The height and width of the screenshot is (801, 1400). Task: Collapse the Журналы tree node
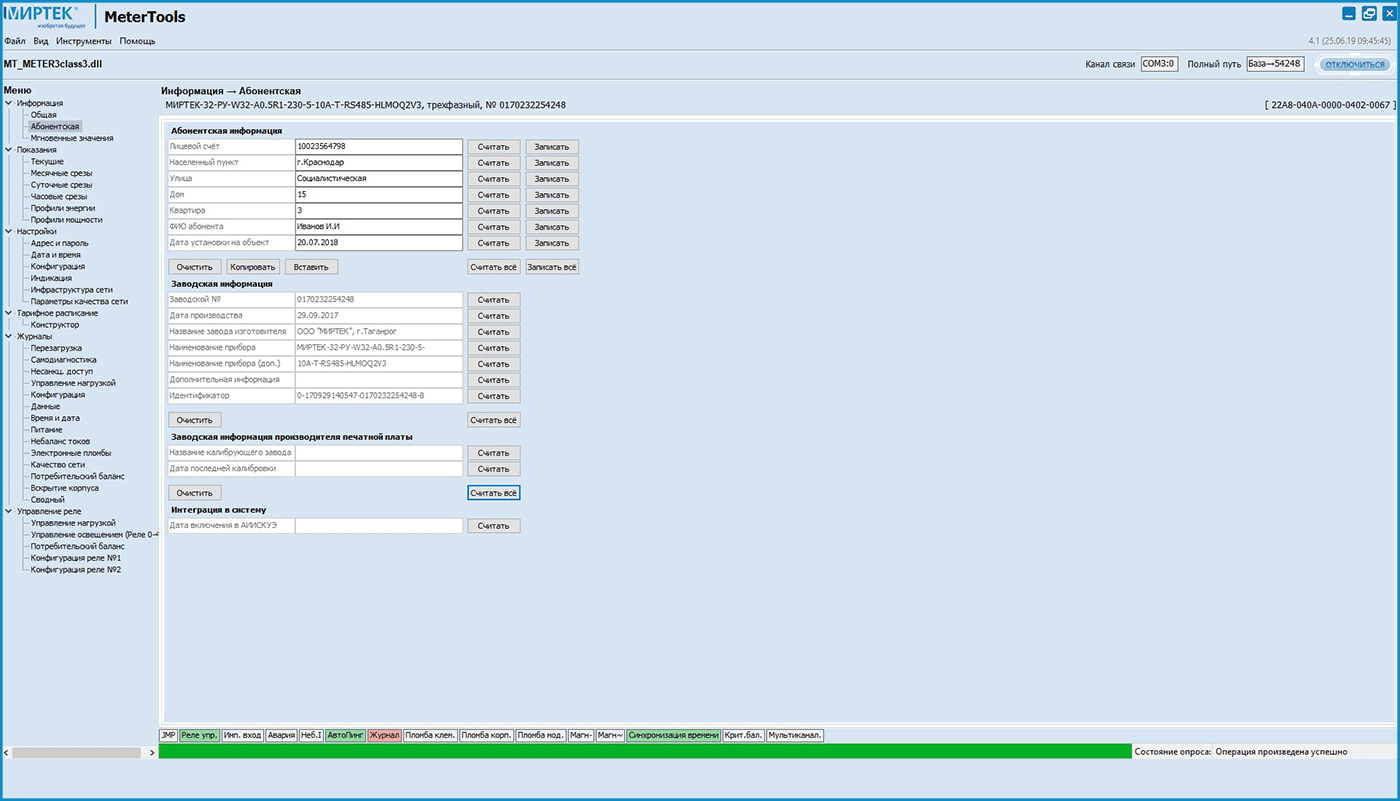9,337
